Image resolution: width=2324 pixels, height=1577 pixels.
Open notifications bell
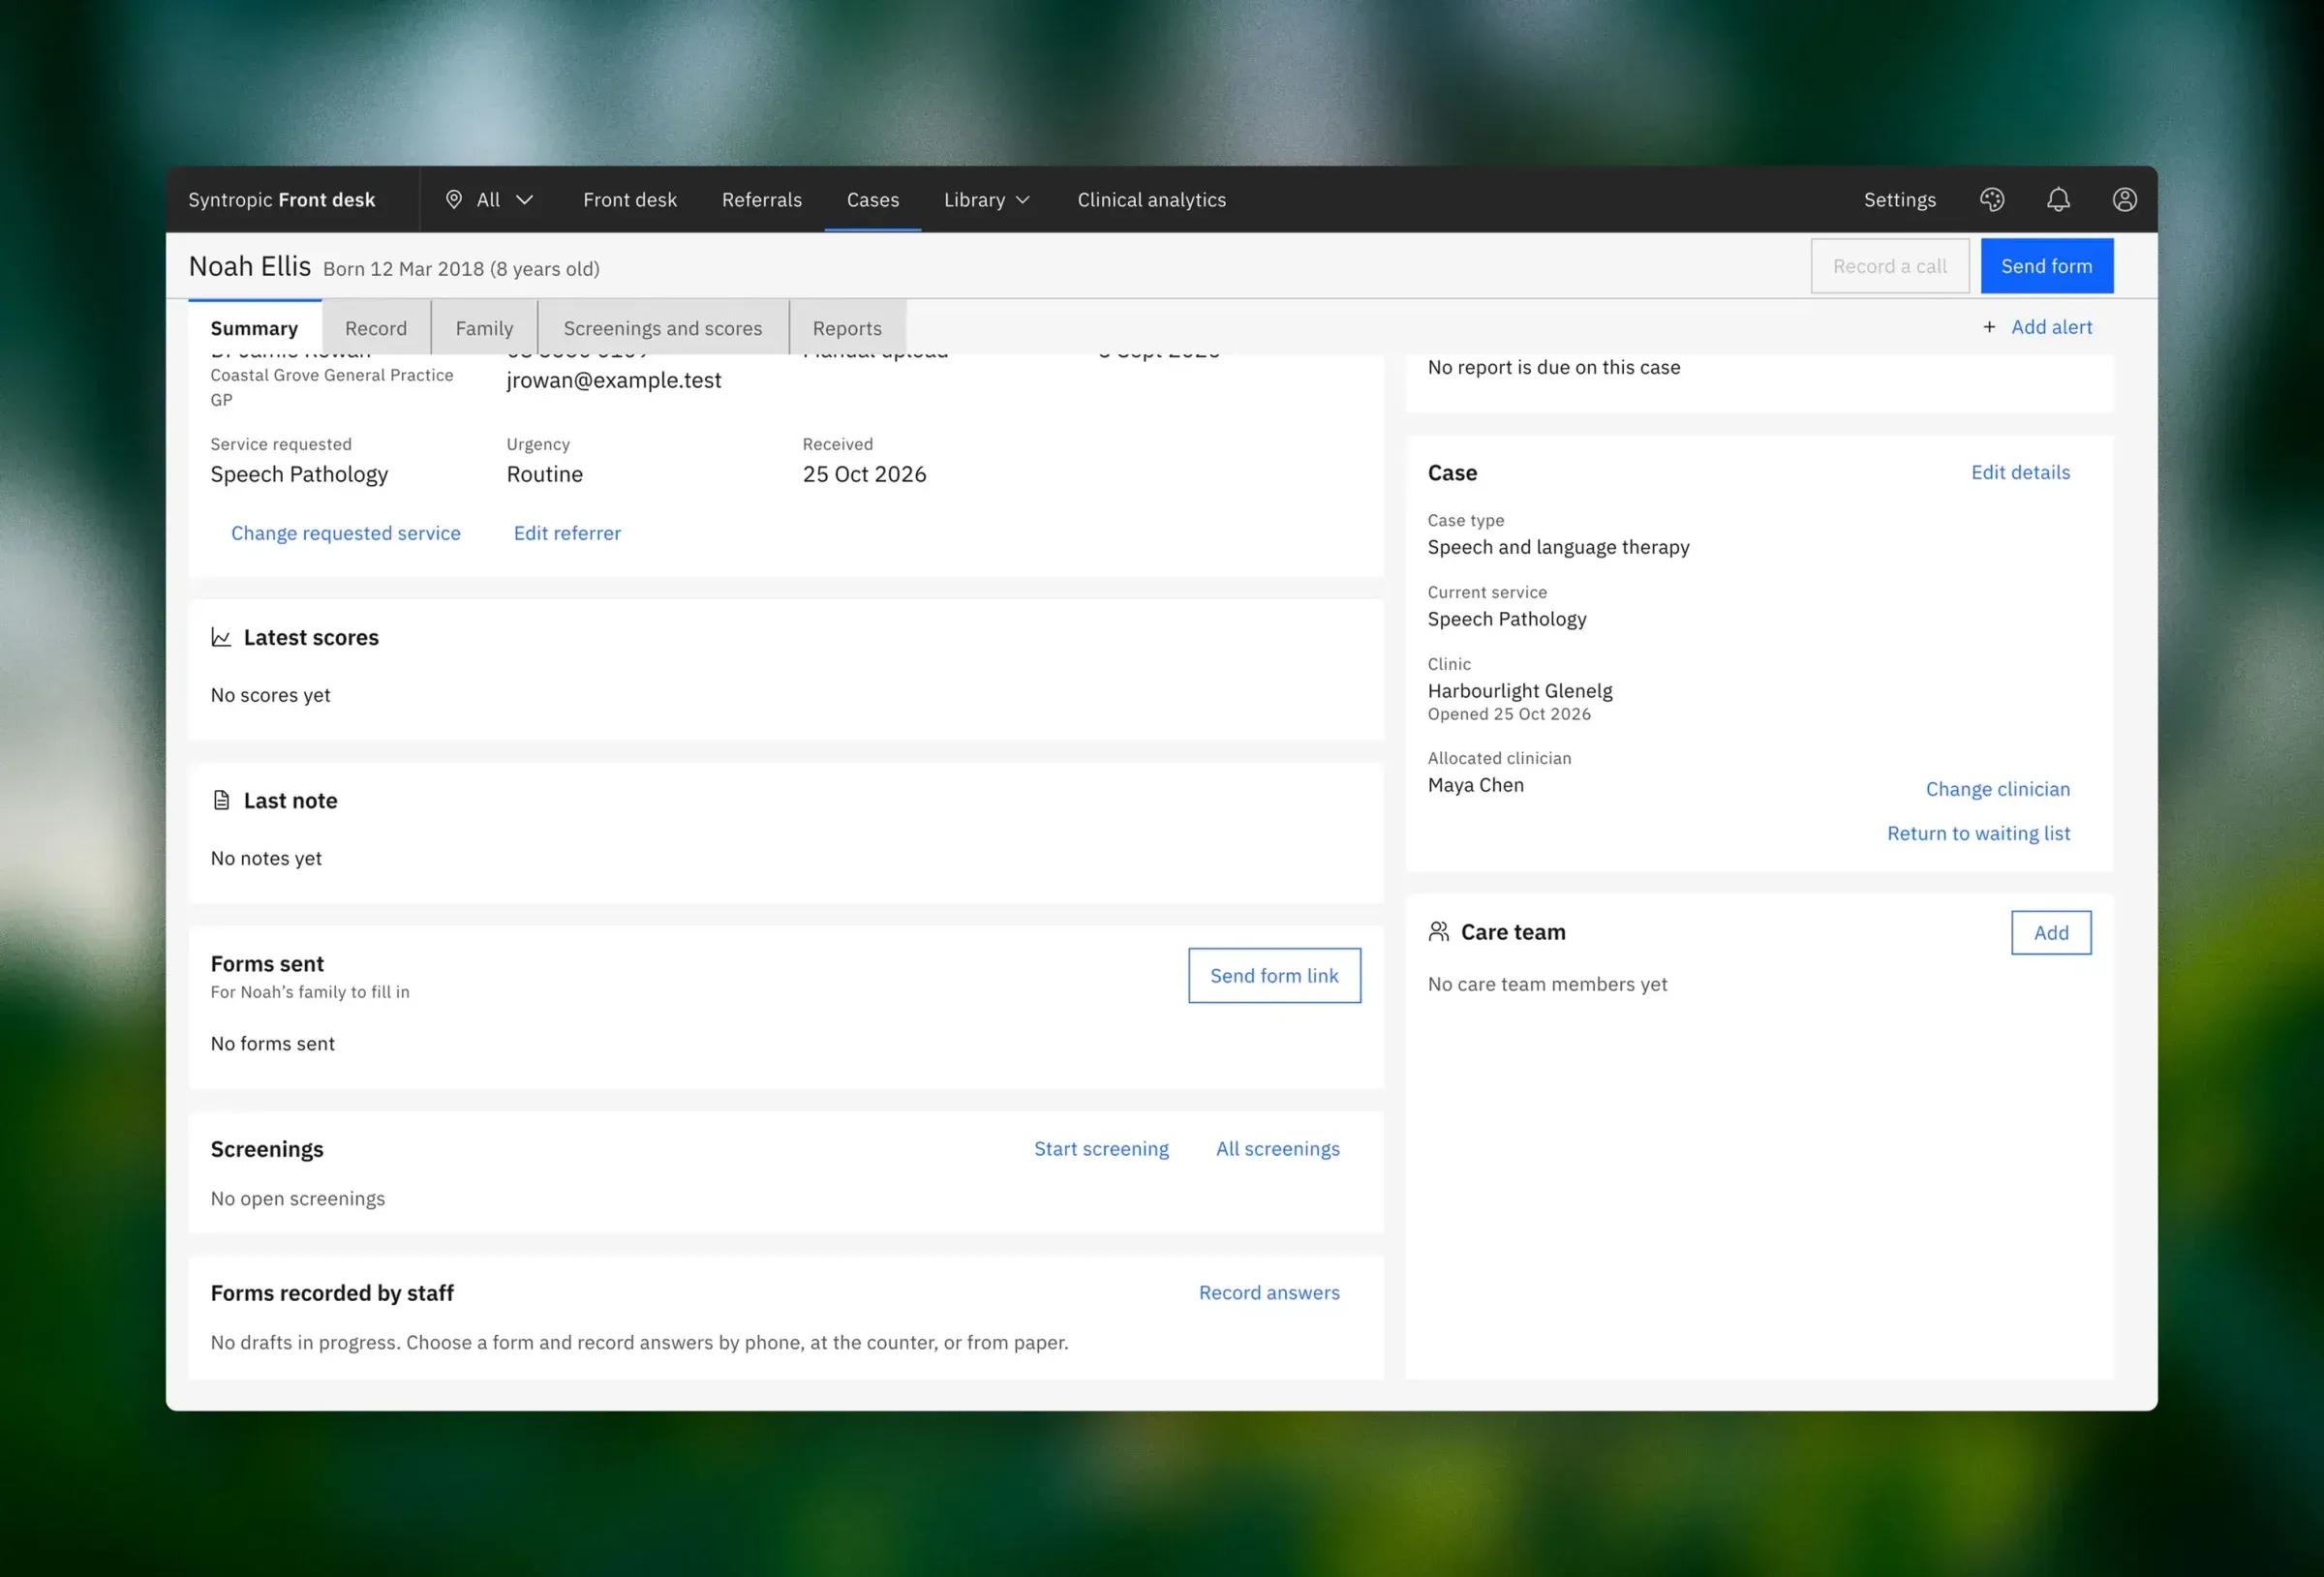click(x=2058, y=200)
